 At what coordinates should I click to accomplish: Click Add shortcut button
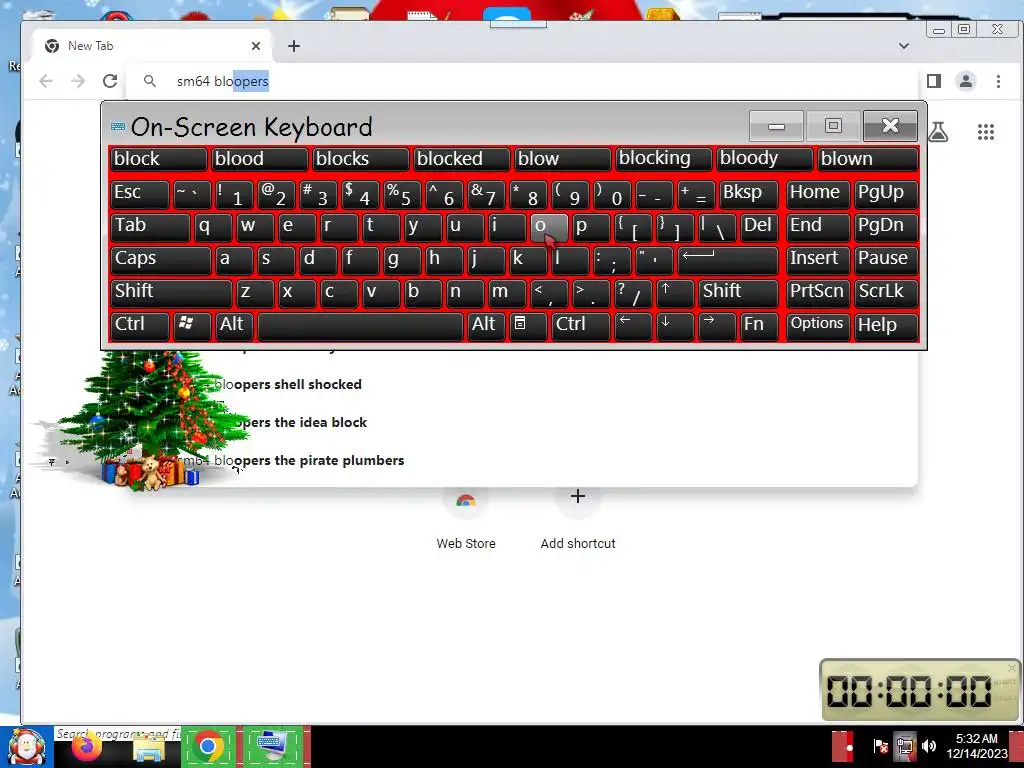(578, 518)
